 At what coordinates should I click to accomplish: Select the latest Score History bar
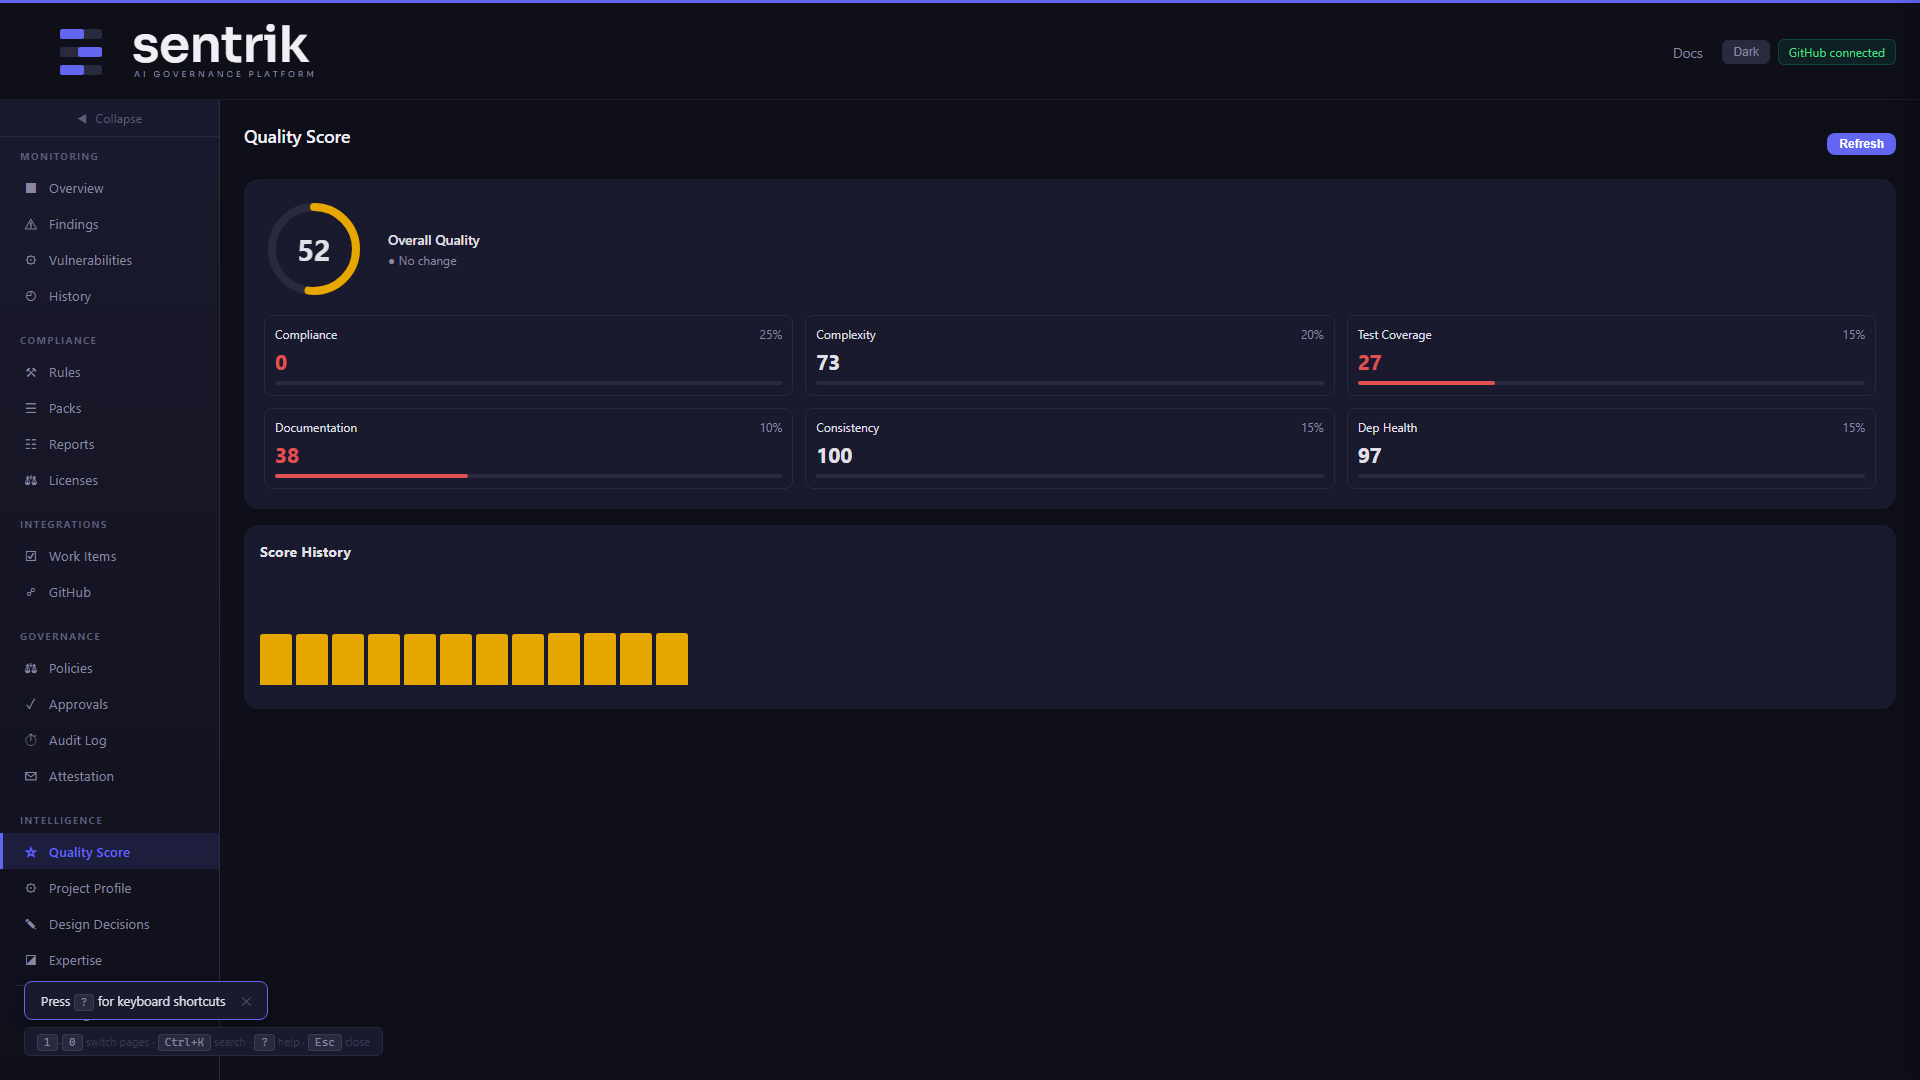671,658
